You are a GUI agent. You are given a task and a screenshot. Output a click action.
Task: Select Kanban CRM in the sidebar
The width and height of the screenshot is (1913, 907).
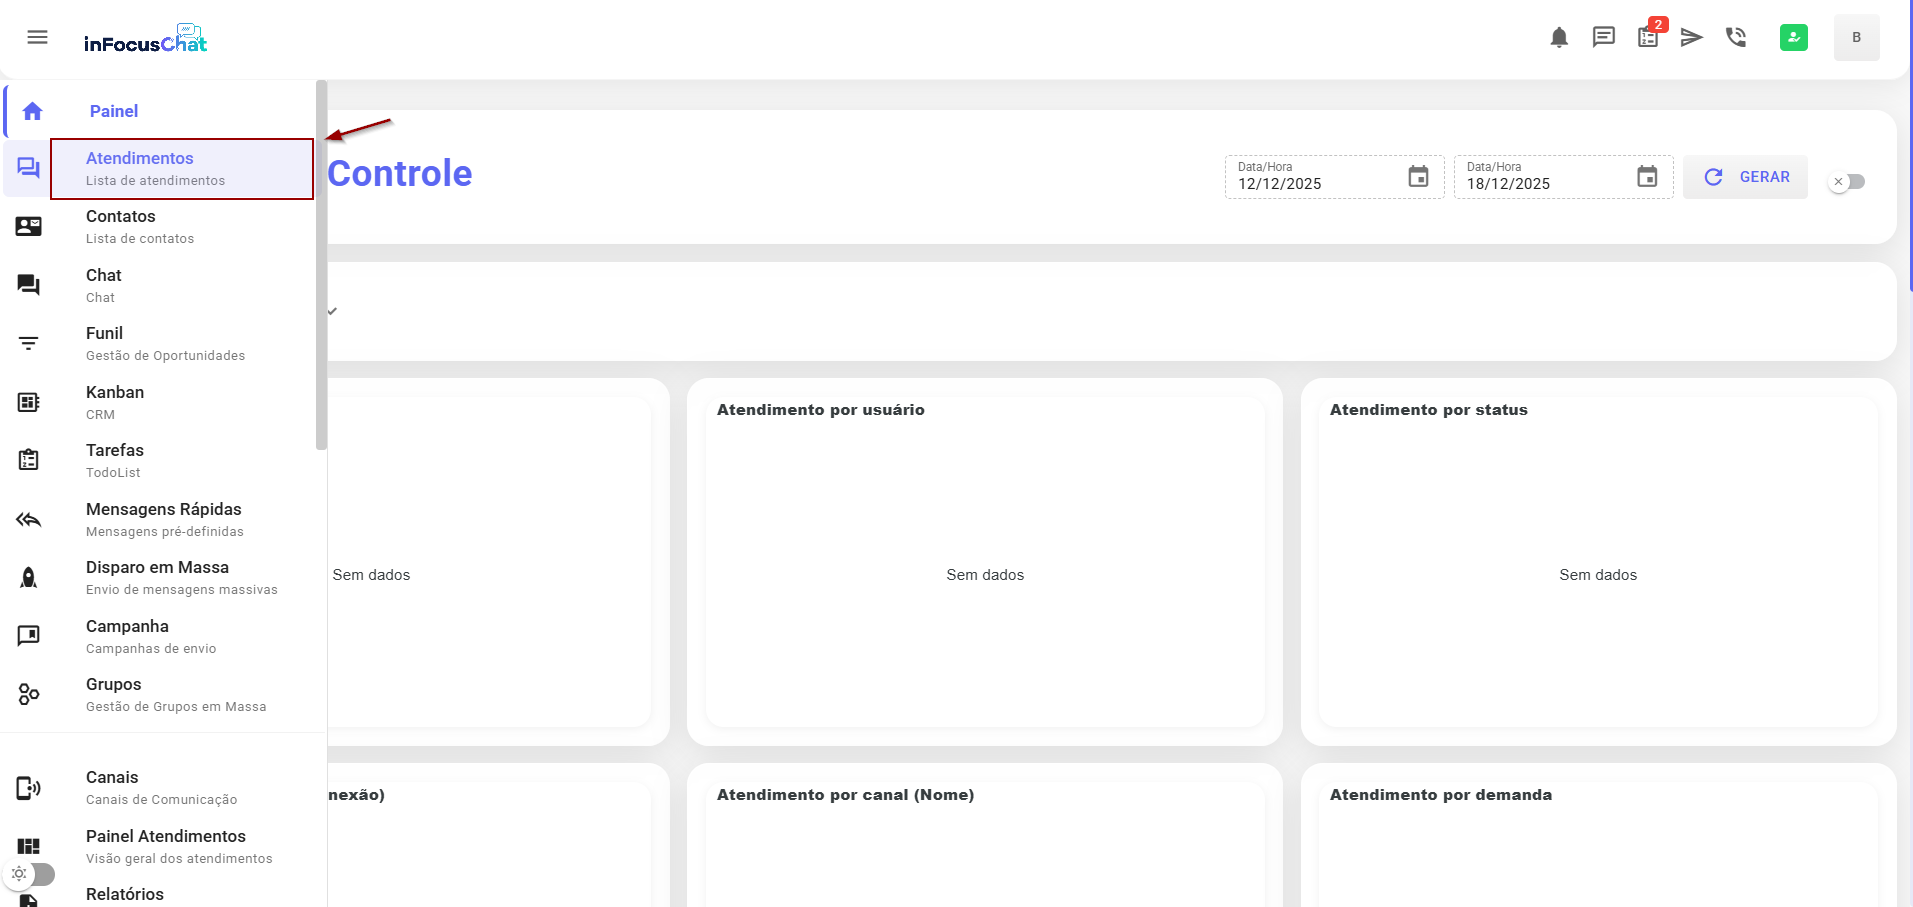click(115, 402)
